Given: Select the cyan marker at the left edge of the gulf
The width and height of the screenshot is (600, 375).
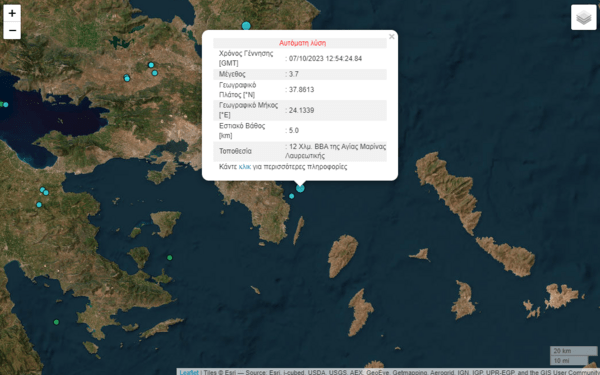Looking at the screenshot, I should click(x=5, y=104).
